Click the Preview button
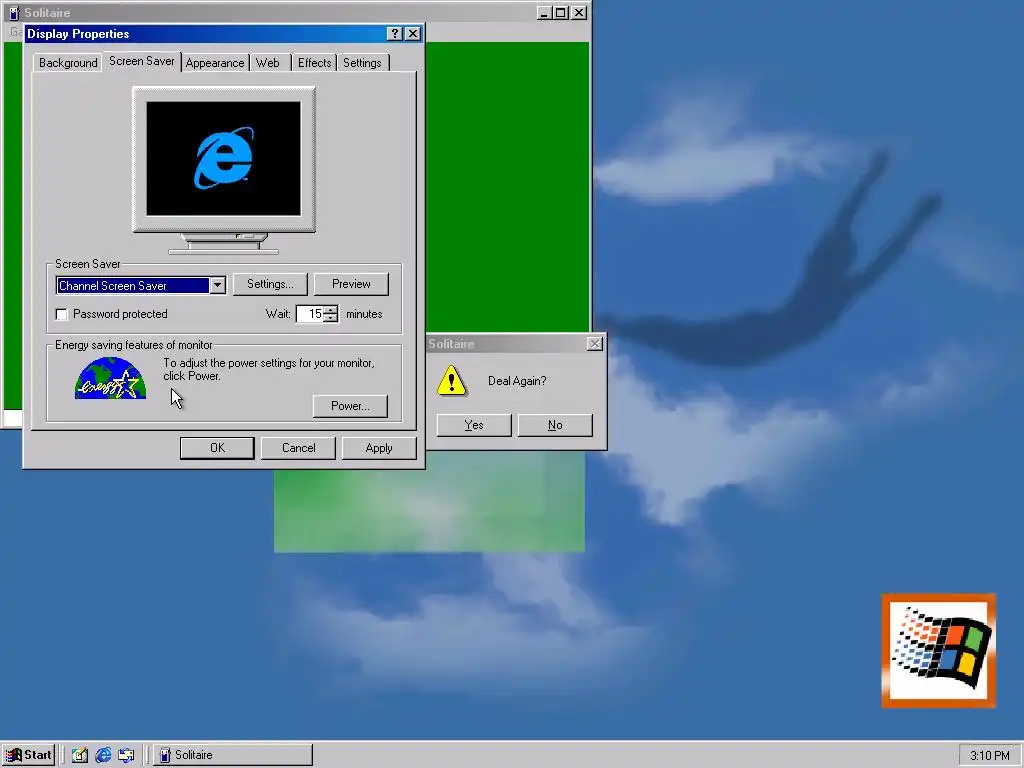1024x768 pixels. pyautogui.click(x=351, y=284)
